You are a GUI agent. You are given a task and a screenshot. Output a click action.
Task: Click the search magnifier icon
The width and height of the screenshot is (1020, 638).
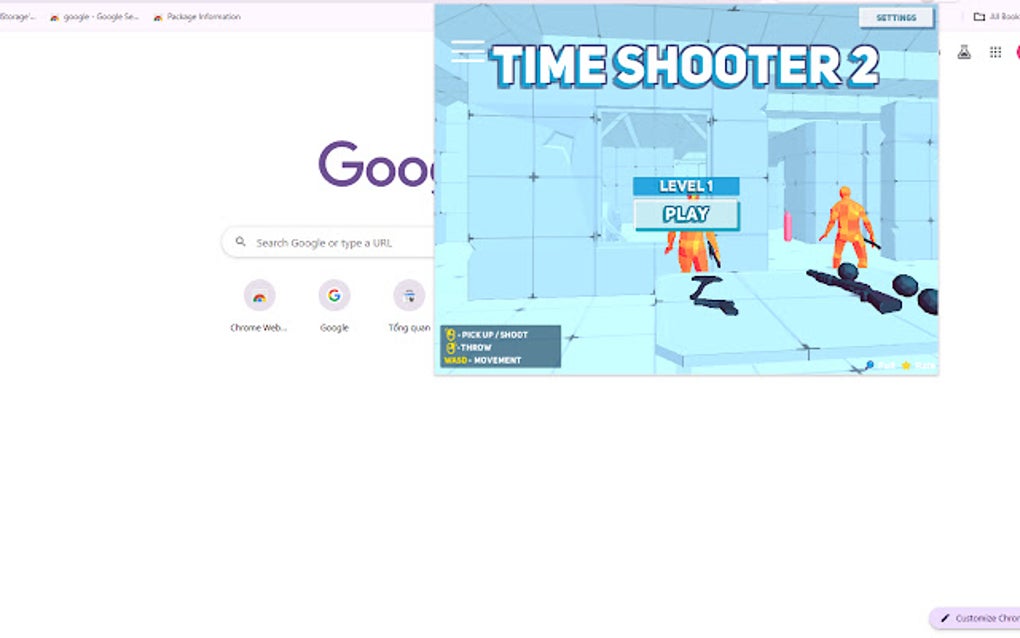pyautogui.click(x=240, y=242)
